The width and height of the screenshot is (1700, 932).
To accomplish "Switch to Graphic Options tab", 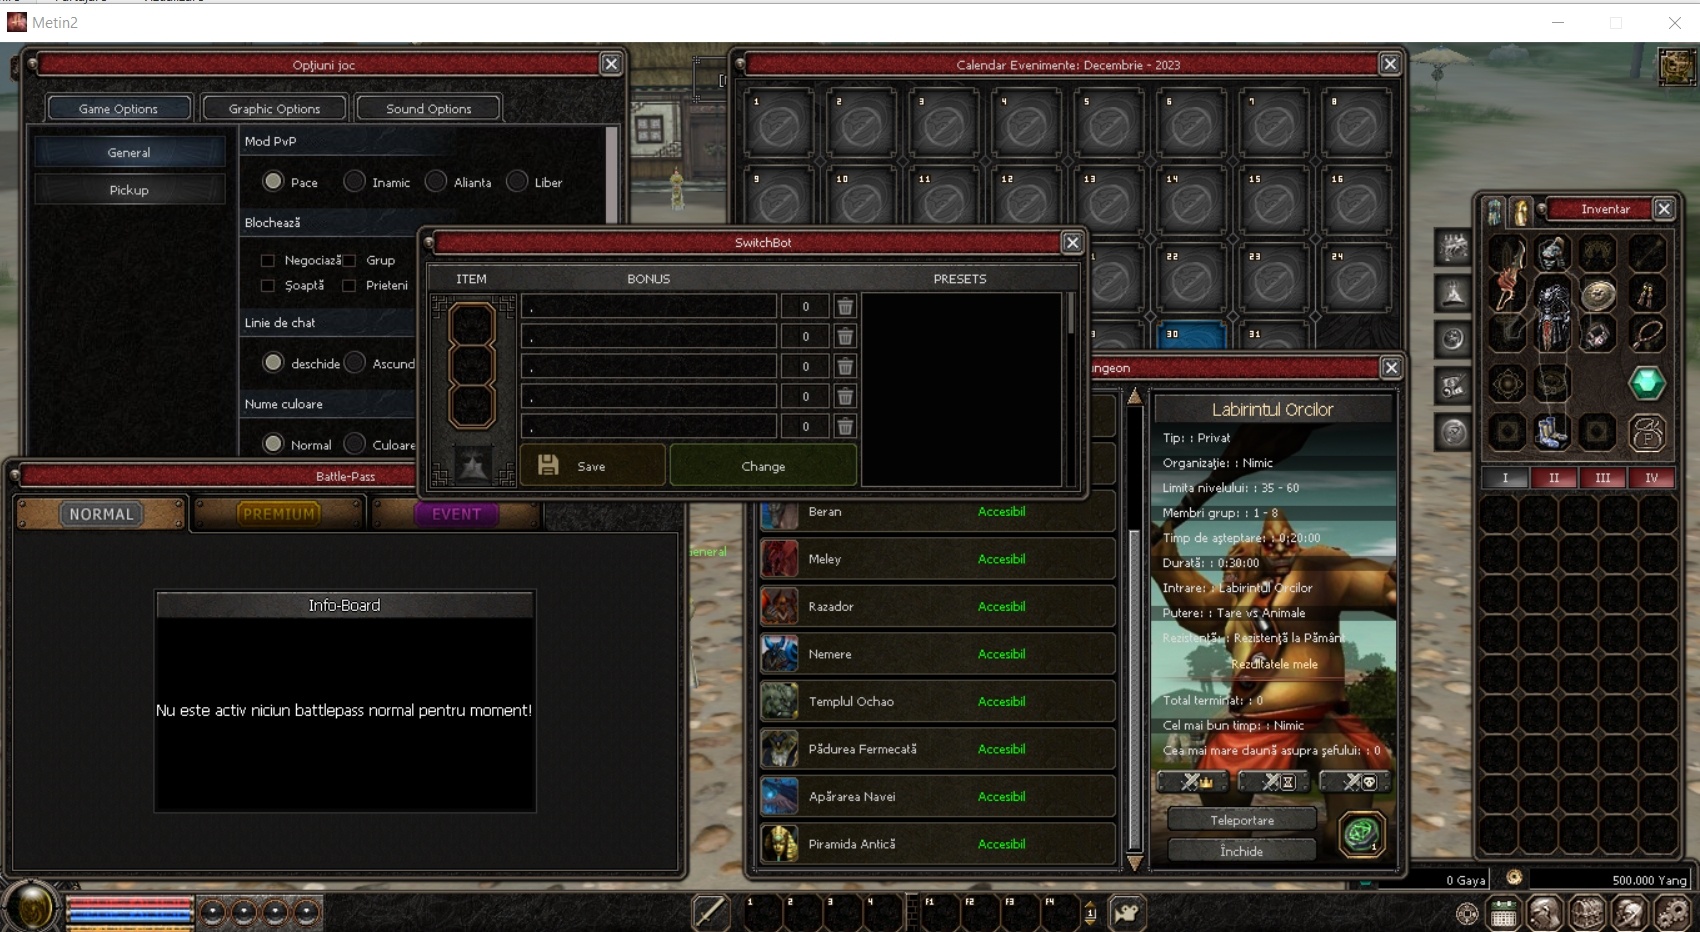I will 274,108.
